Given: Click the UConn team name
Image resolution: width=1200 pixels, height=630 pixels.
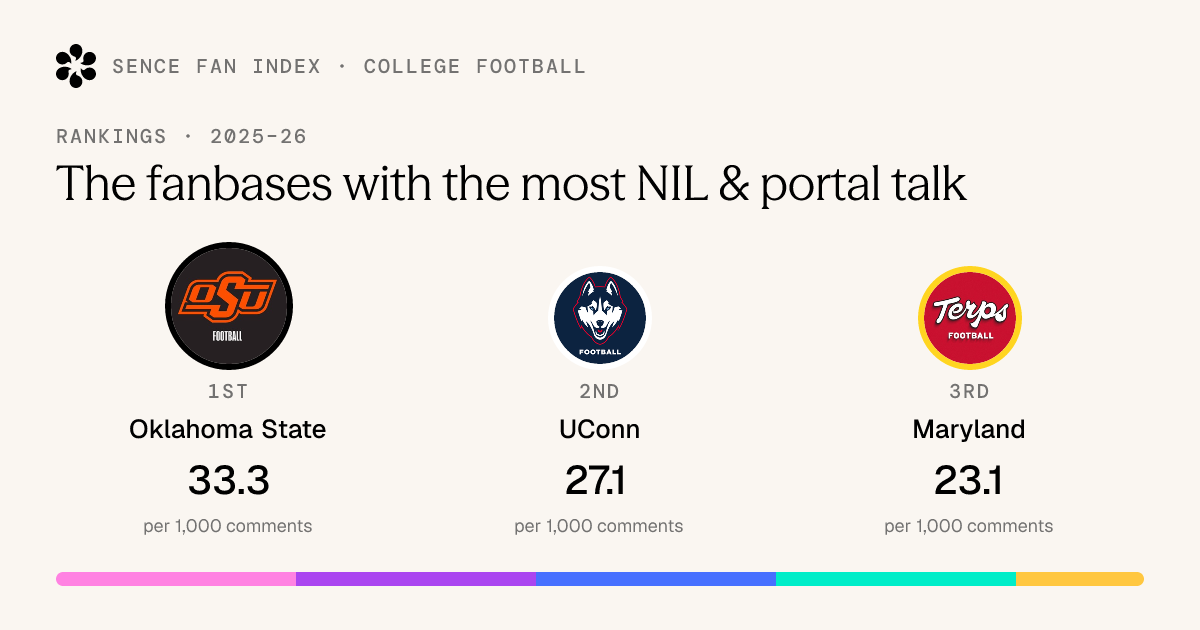Looking at the screenshot, I should coord(599,430).
